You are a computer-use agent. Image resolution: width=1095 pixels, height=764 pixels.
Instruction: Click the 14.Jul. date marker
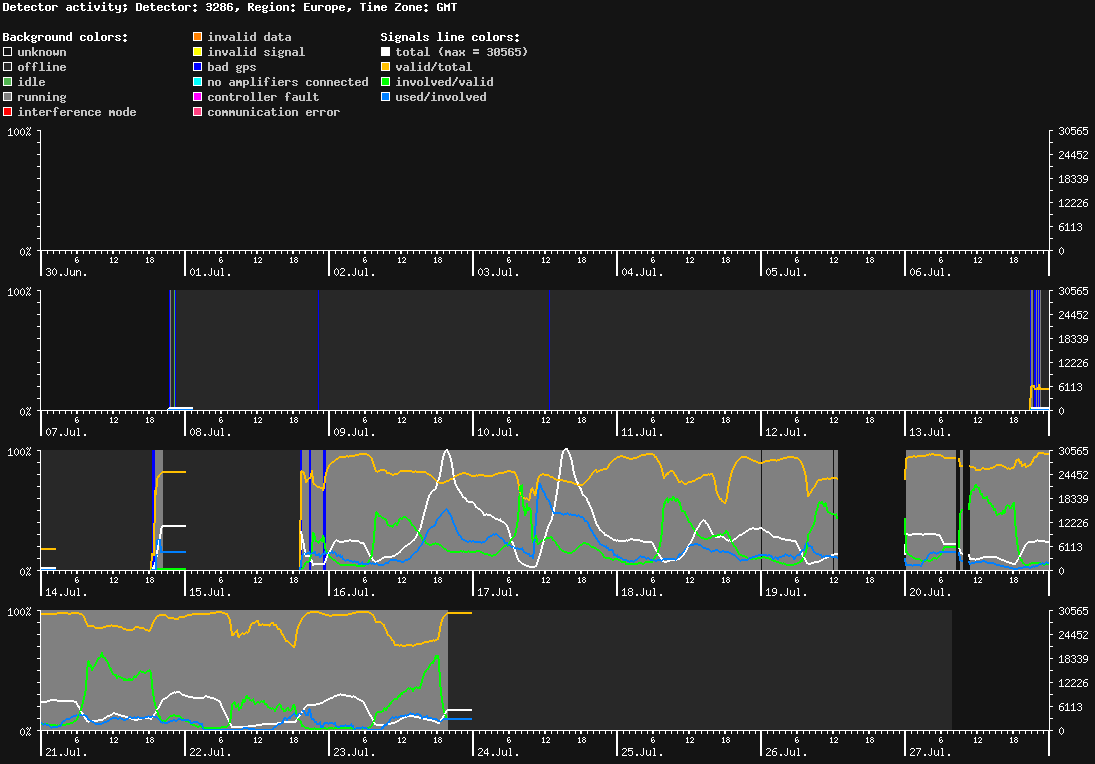click(x=66, y=592)
